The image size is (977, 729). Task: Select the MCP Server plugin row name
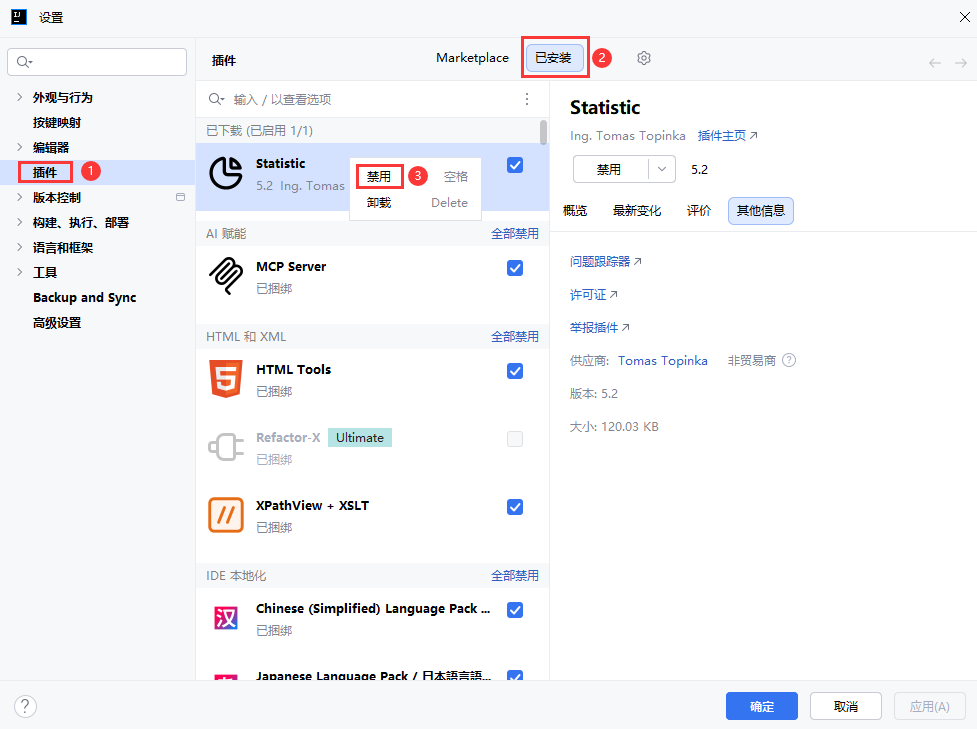[291, 267]
